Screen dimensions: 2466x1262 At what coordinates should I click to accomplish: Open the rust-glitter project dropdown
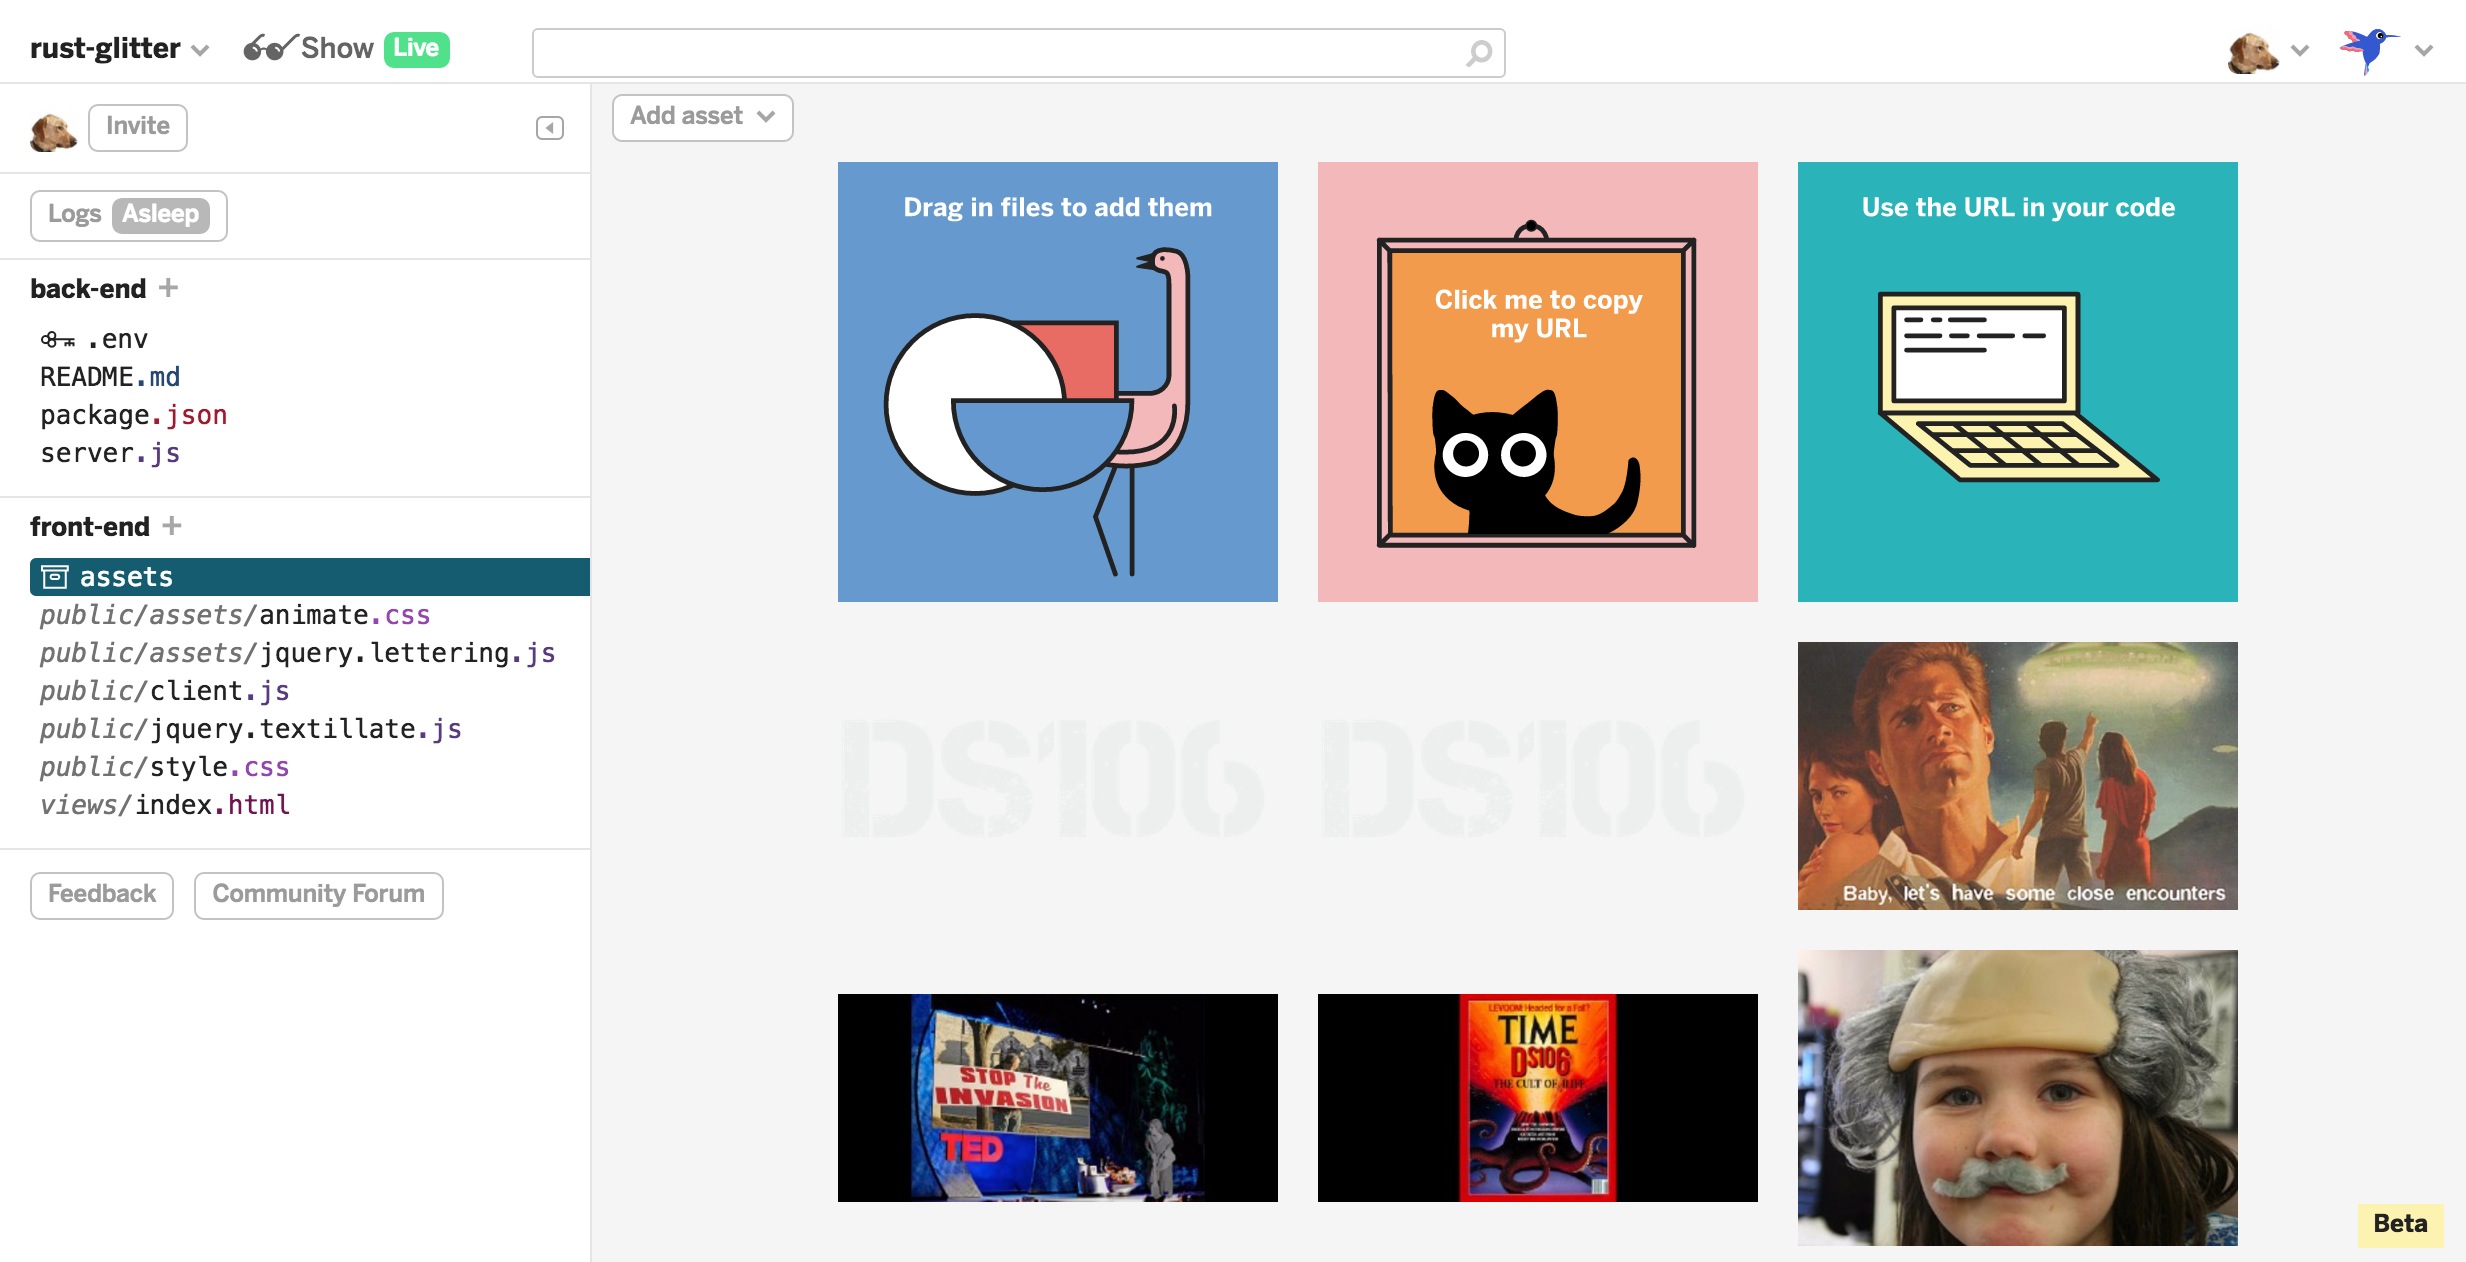coord(119,49)
